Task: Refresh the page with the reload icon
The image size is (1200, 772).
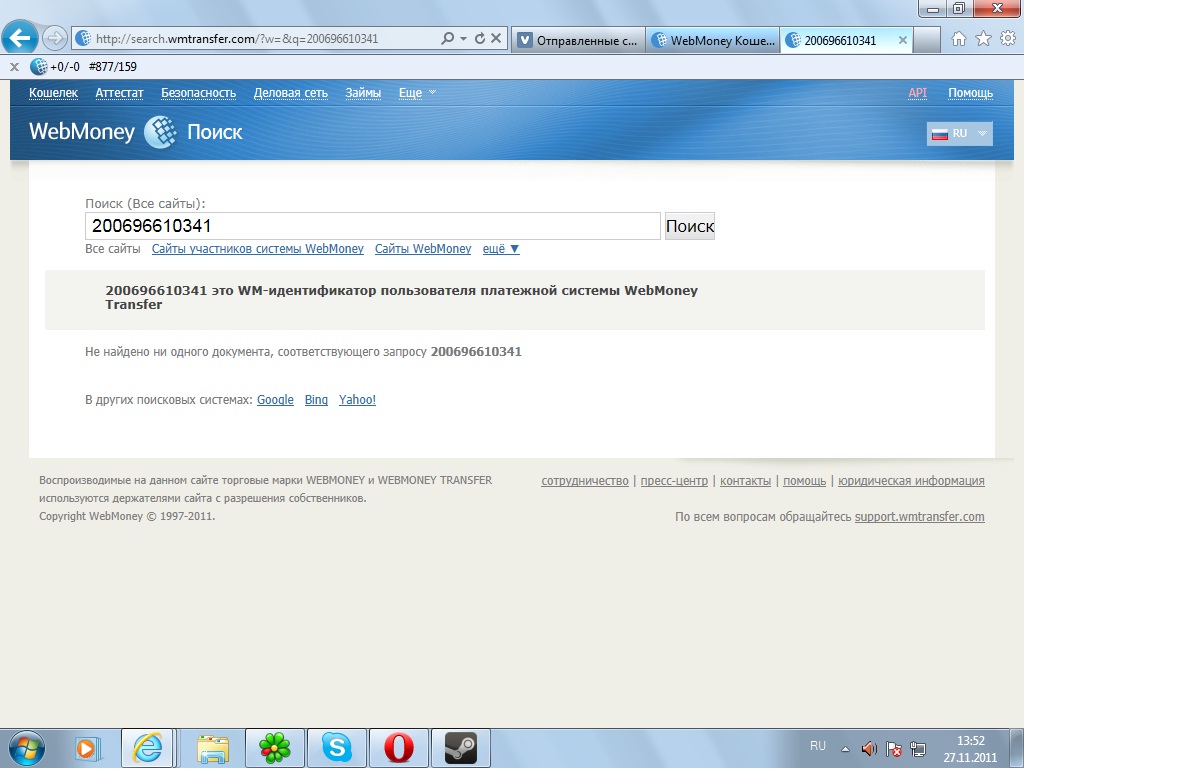Action: click(x=480, y=39)
